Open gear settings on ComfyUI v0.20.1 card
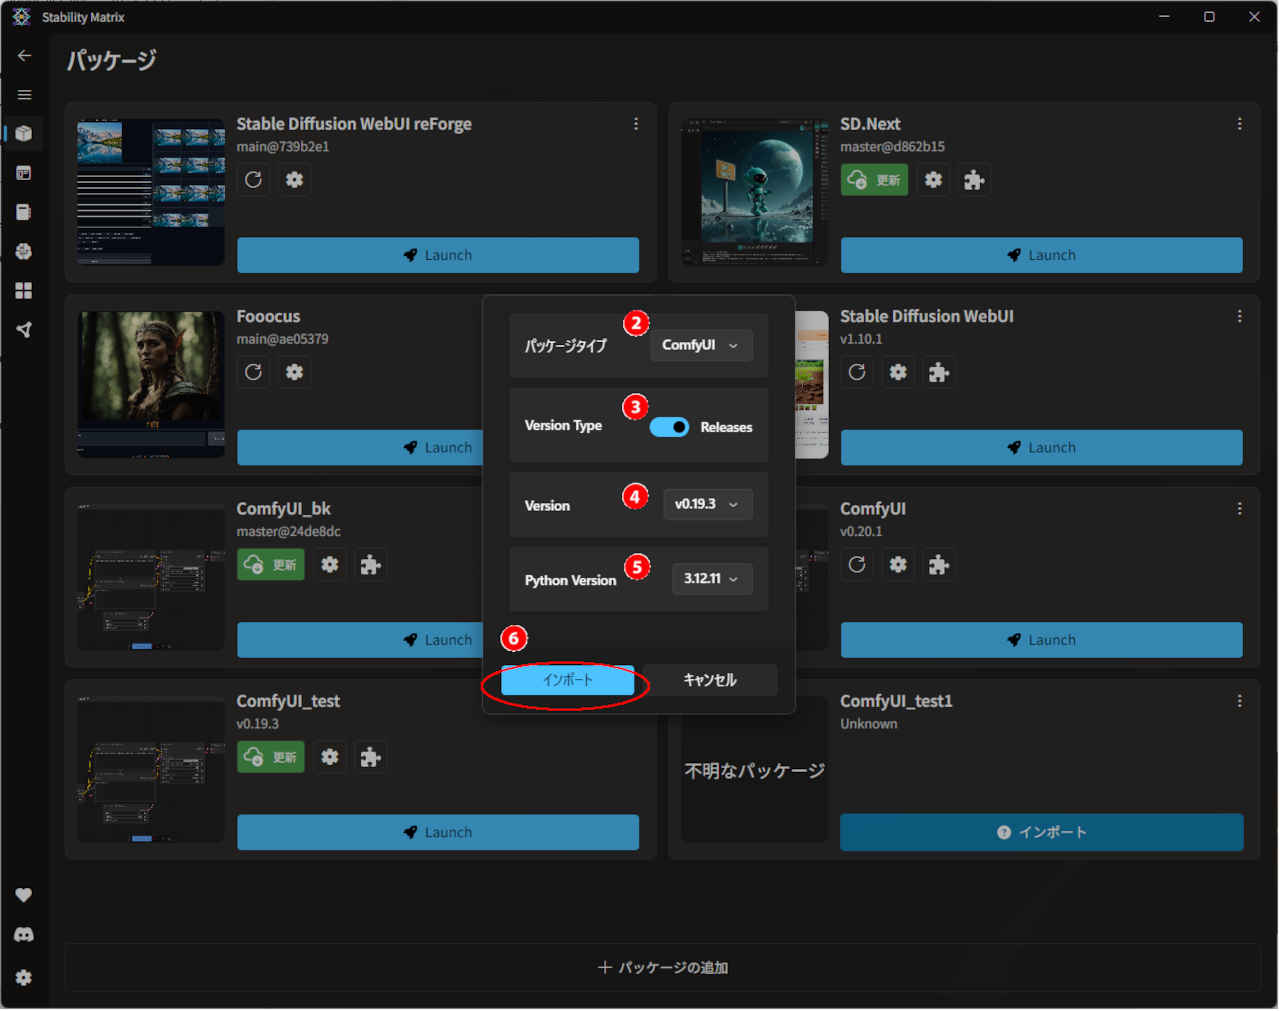Image resolution: width=1280 pixels, height=1011 pixels. click(x=898, y=565)
